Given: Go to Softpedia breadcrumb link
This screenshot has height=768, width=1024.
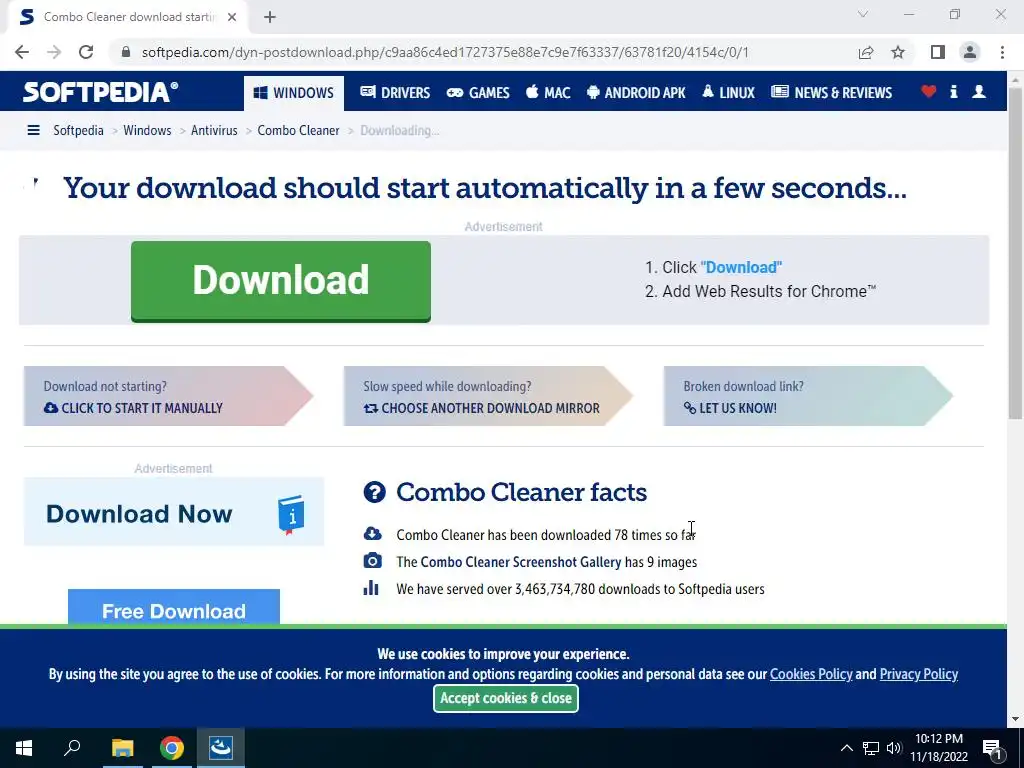Looking at the screenshot, I should [x=78, y=131].
